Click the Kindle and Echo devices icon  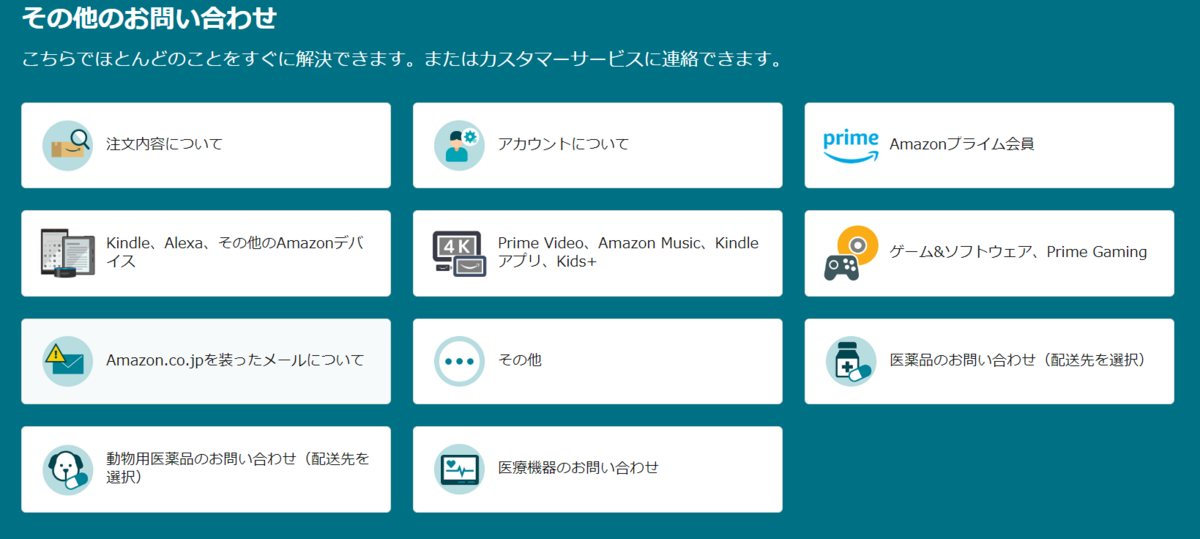pyautogui.click(x=68, y=253)
